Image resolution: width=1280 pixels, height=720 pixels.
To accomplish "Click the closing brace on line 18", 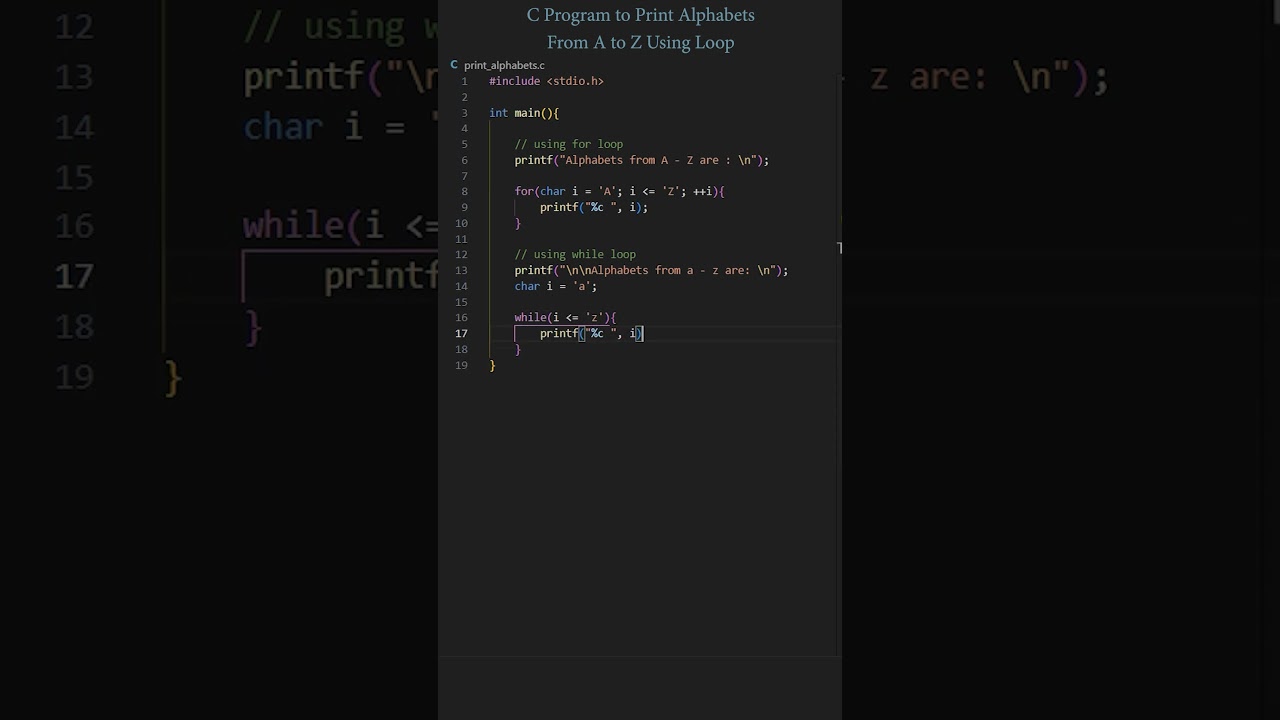I will pos(518,349).
